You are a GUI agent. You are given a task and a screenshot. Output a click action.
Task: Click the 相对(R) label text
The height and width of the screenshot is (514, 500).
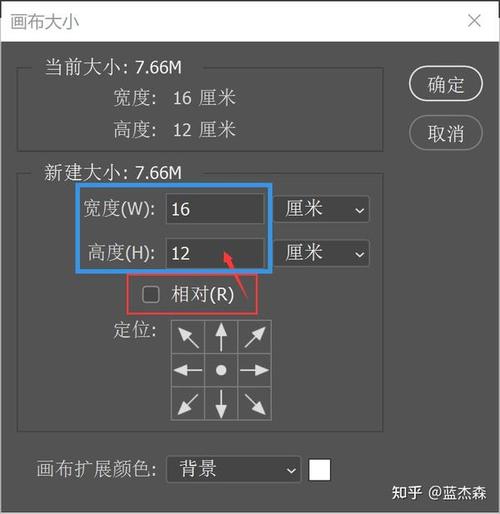[202, 294]
